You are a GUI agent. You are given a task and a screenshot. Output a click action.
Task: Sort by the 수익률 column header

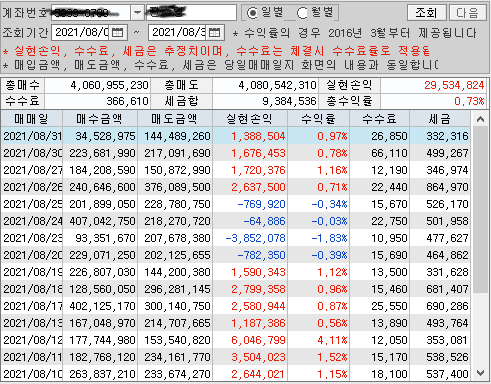click(x=318, y=119)
